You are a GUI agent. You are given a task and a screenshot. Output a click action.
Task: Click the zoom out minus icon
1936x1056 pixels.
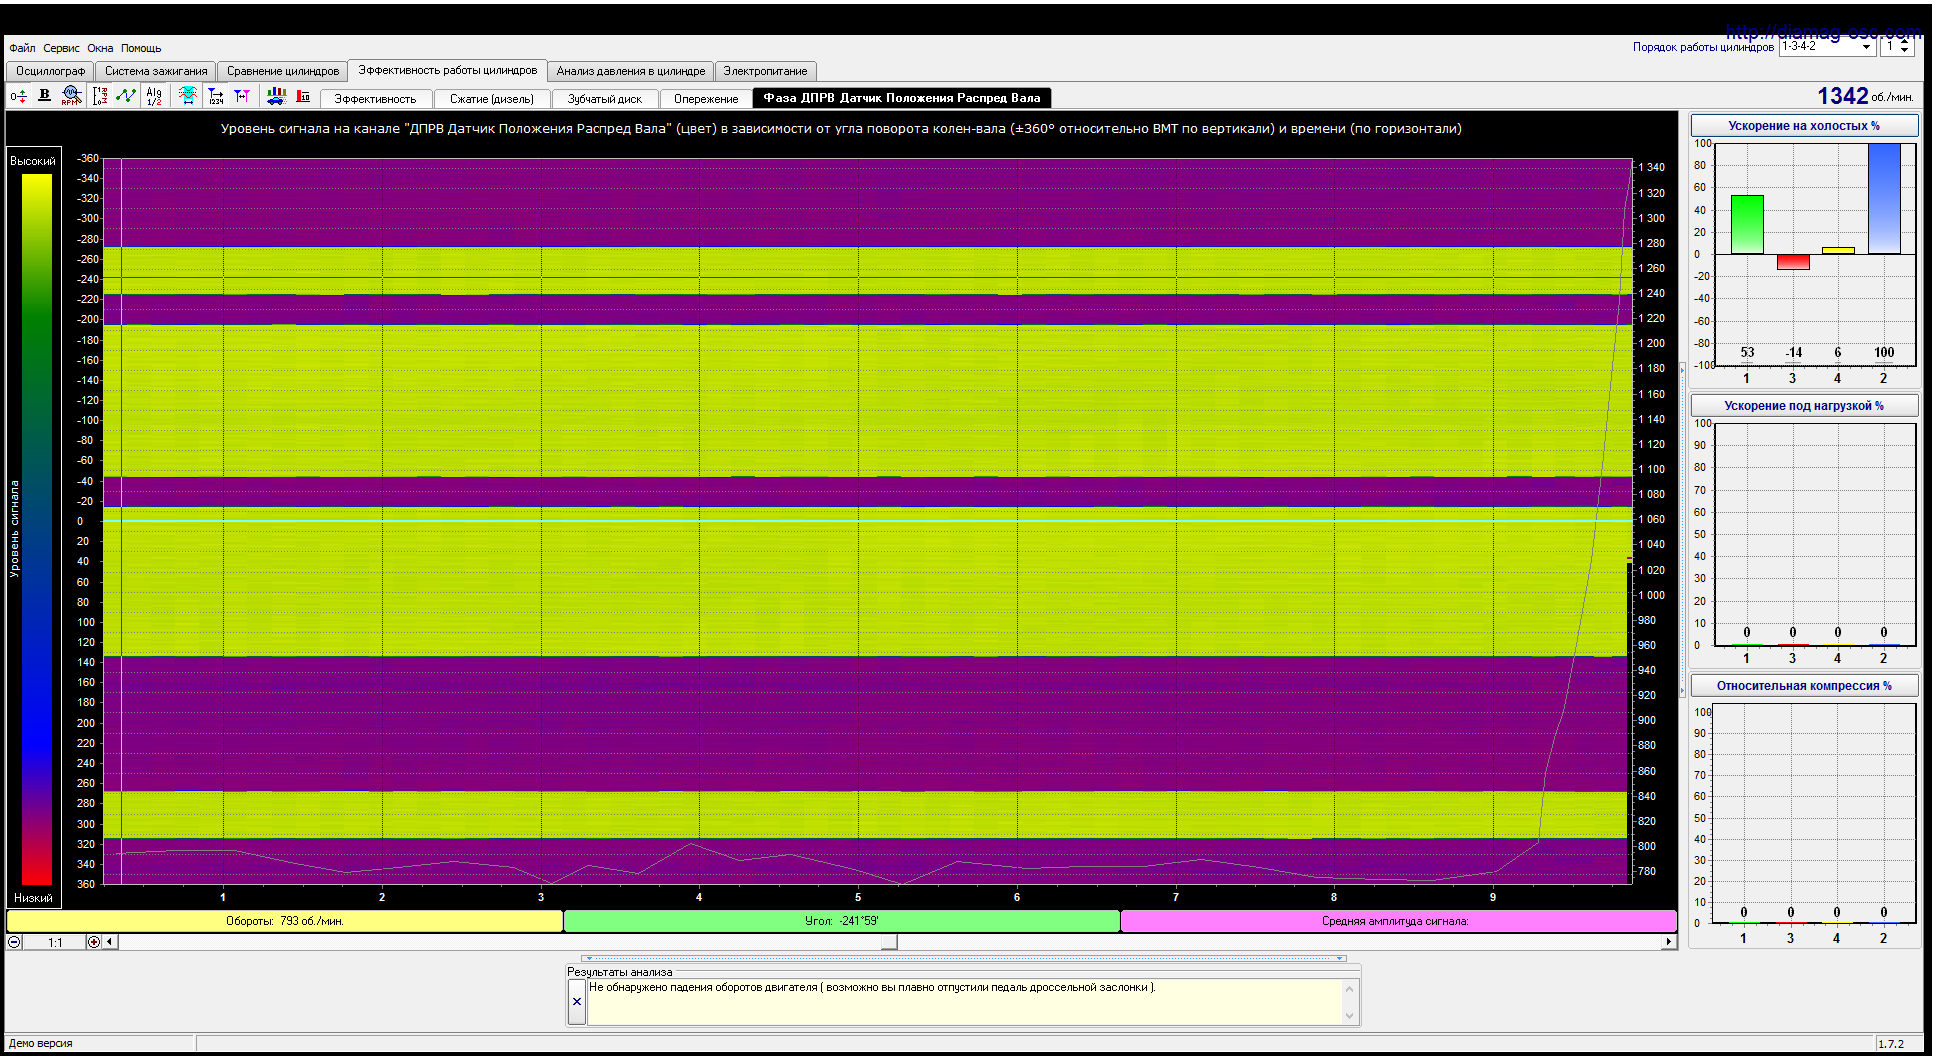[14, 942]
